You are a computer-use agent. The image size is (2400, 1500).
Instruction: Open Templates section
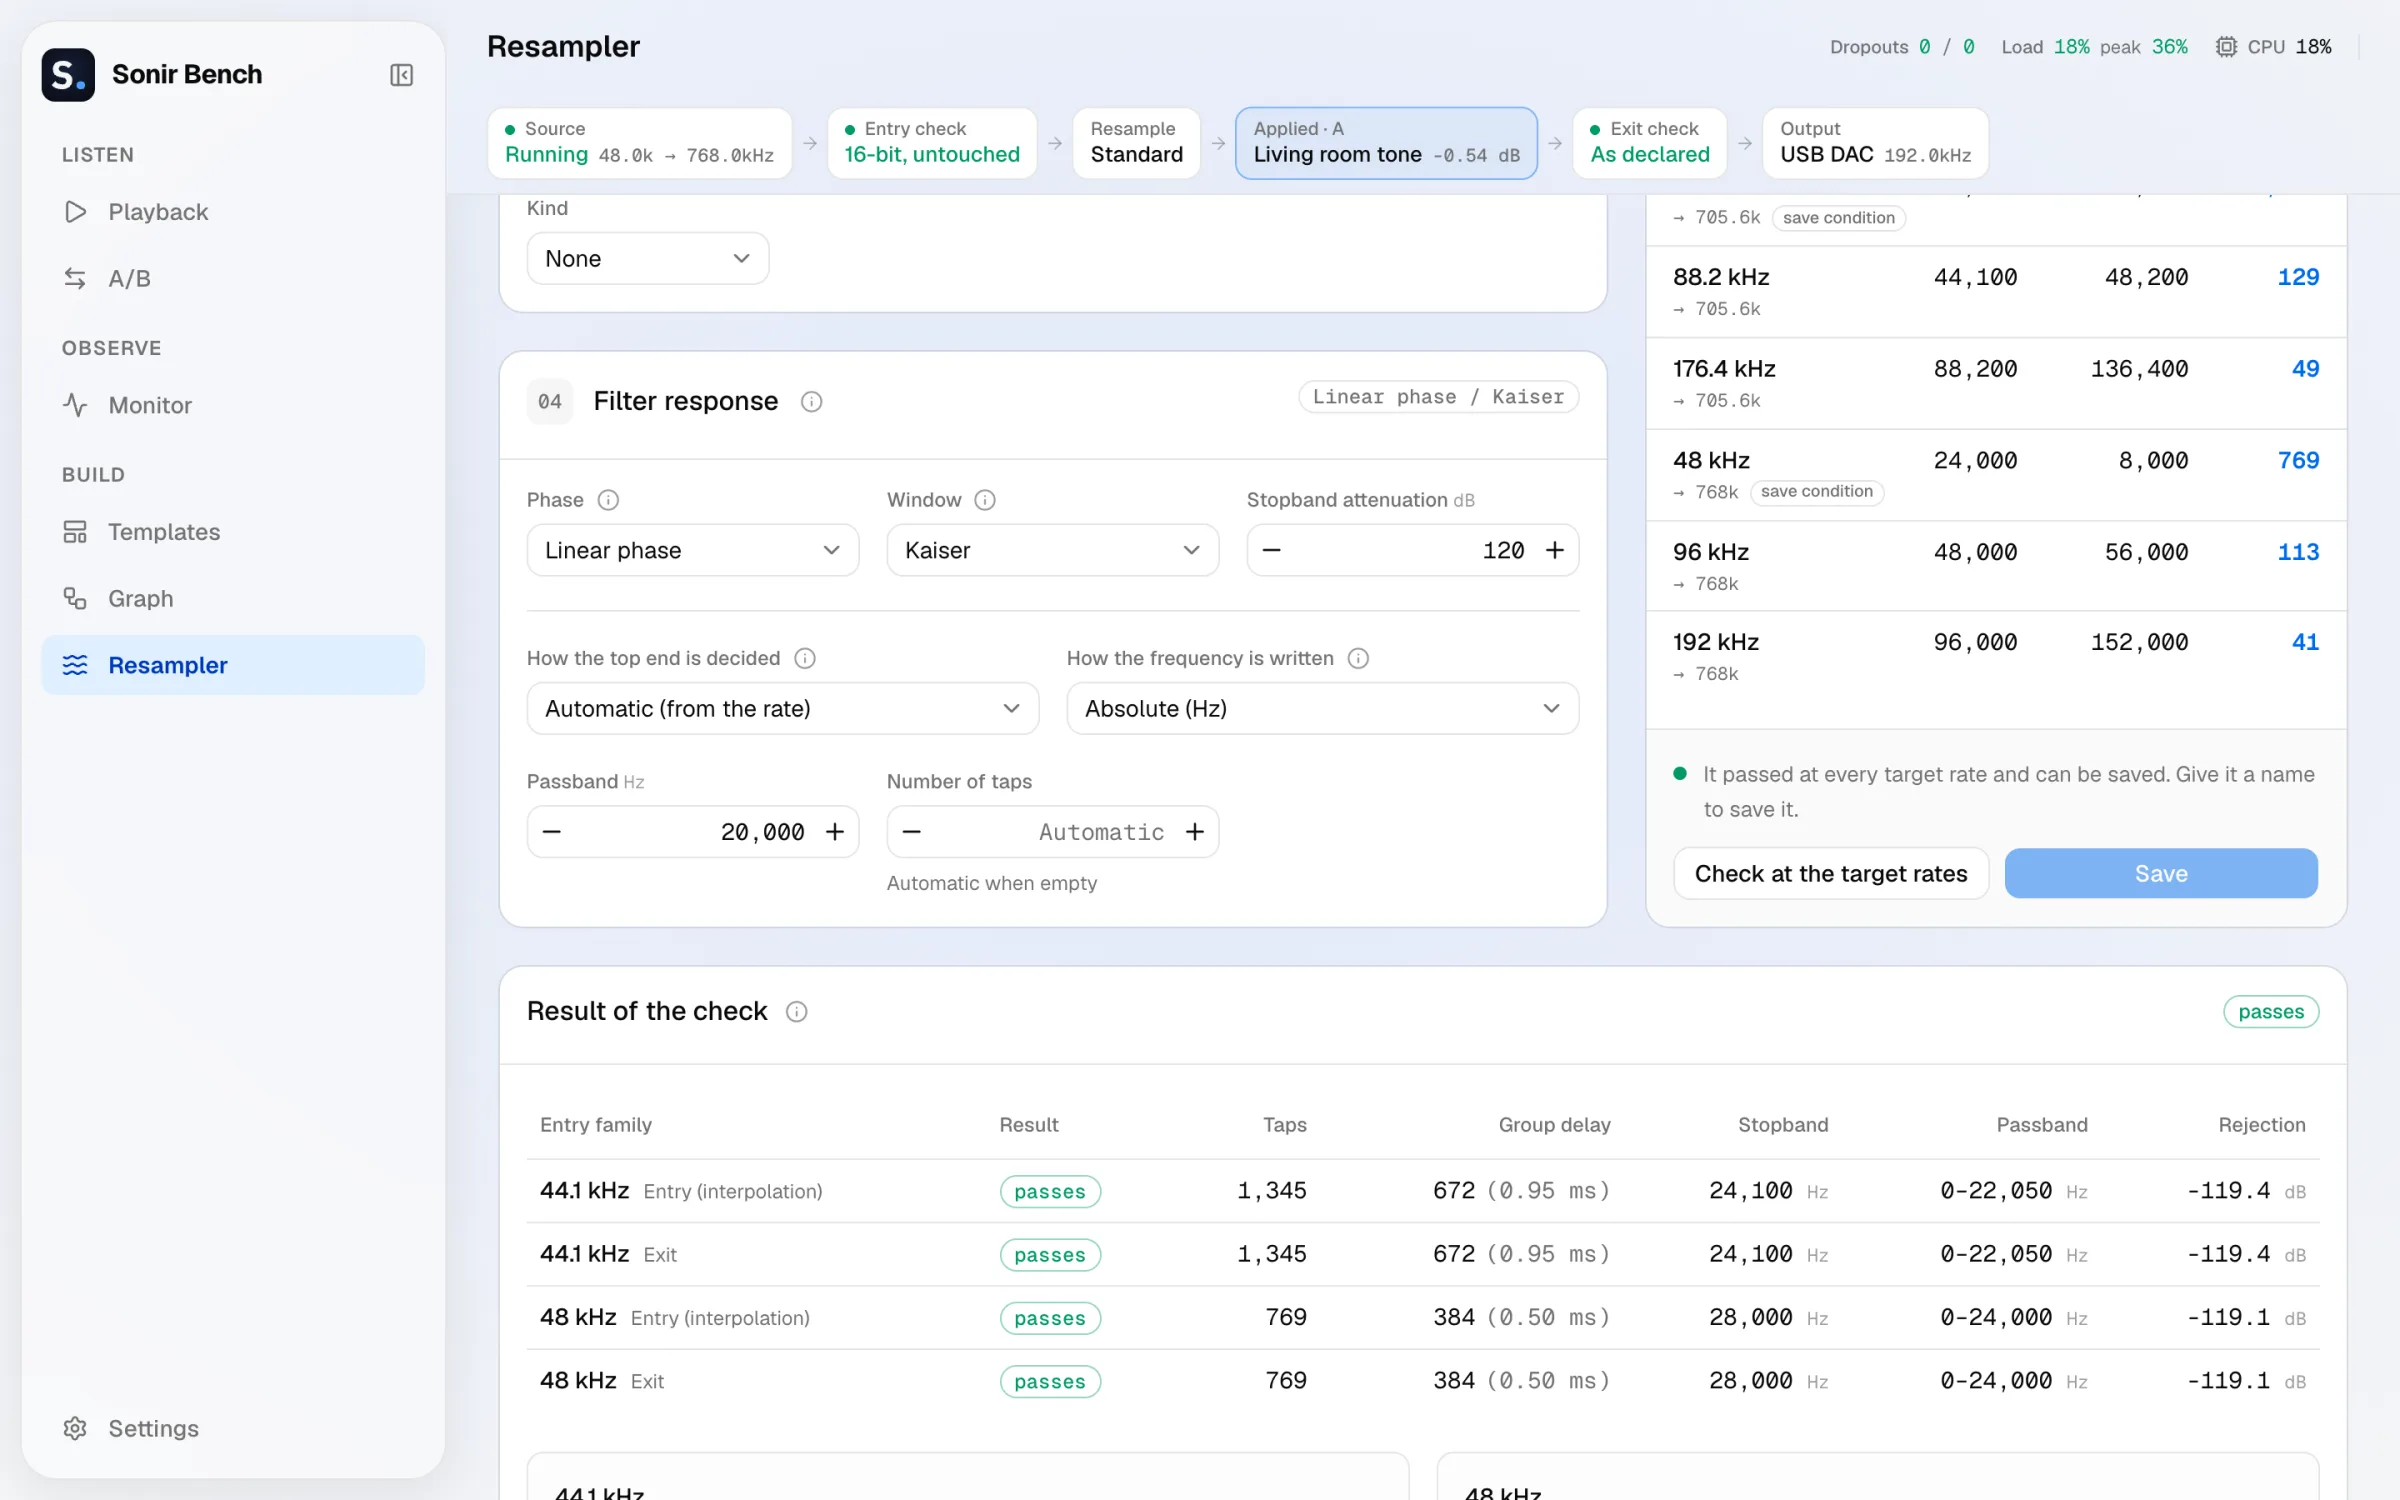233,532
